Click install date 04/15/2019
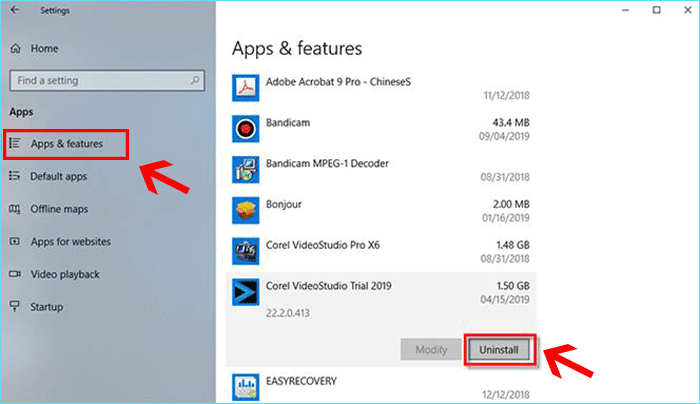 pos(505,300)
